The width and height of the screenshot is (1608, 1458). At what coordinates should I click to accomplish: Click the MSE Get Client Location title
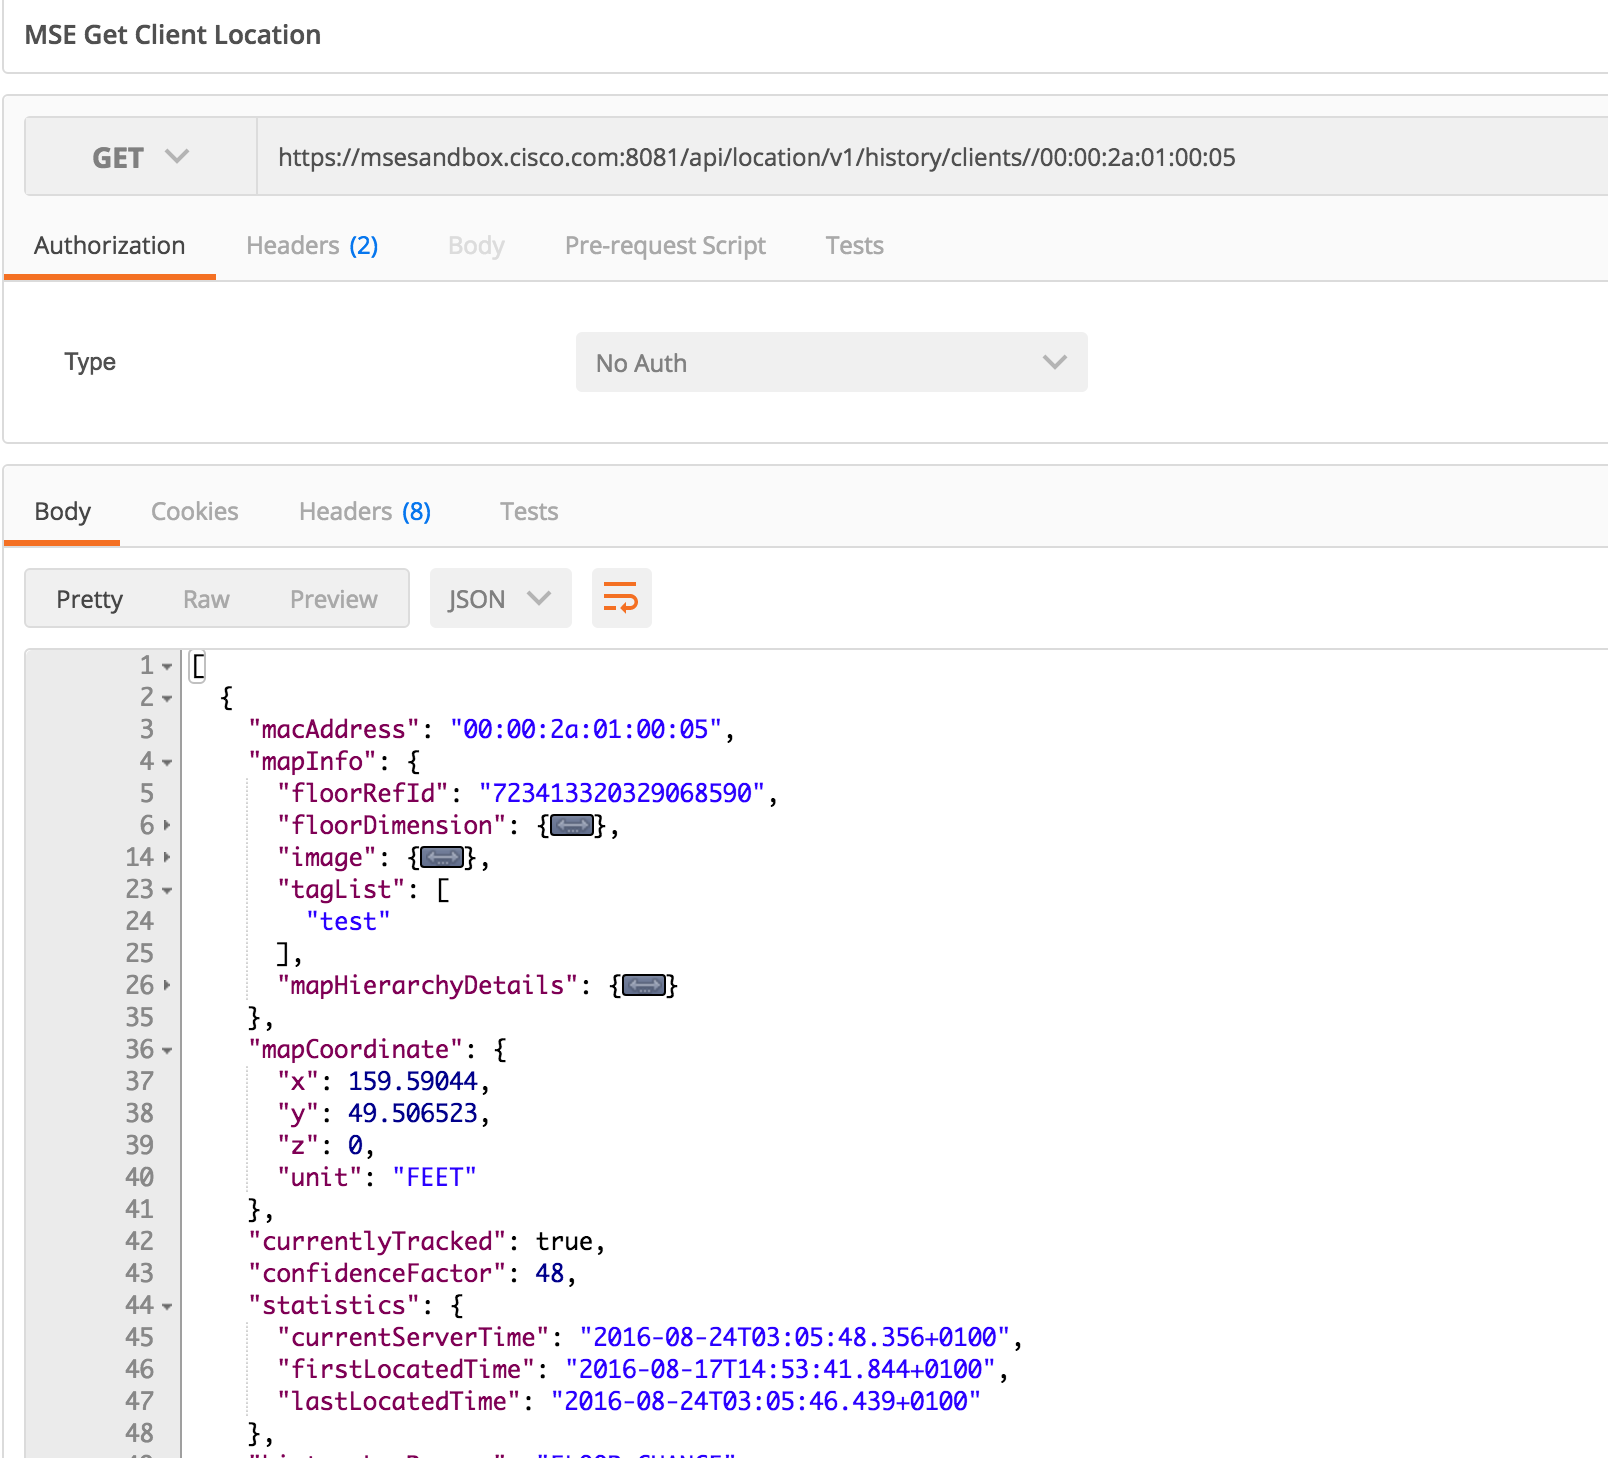click(173, 35)
